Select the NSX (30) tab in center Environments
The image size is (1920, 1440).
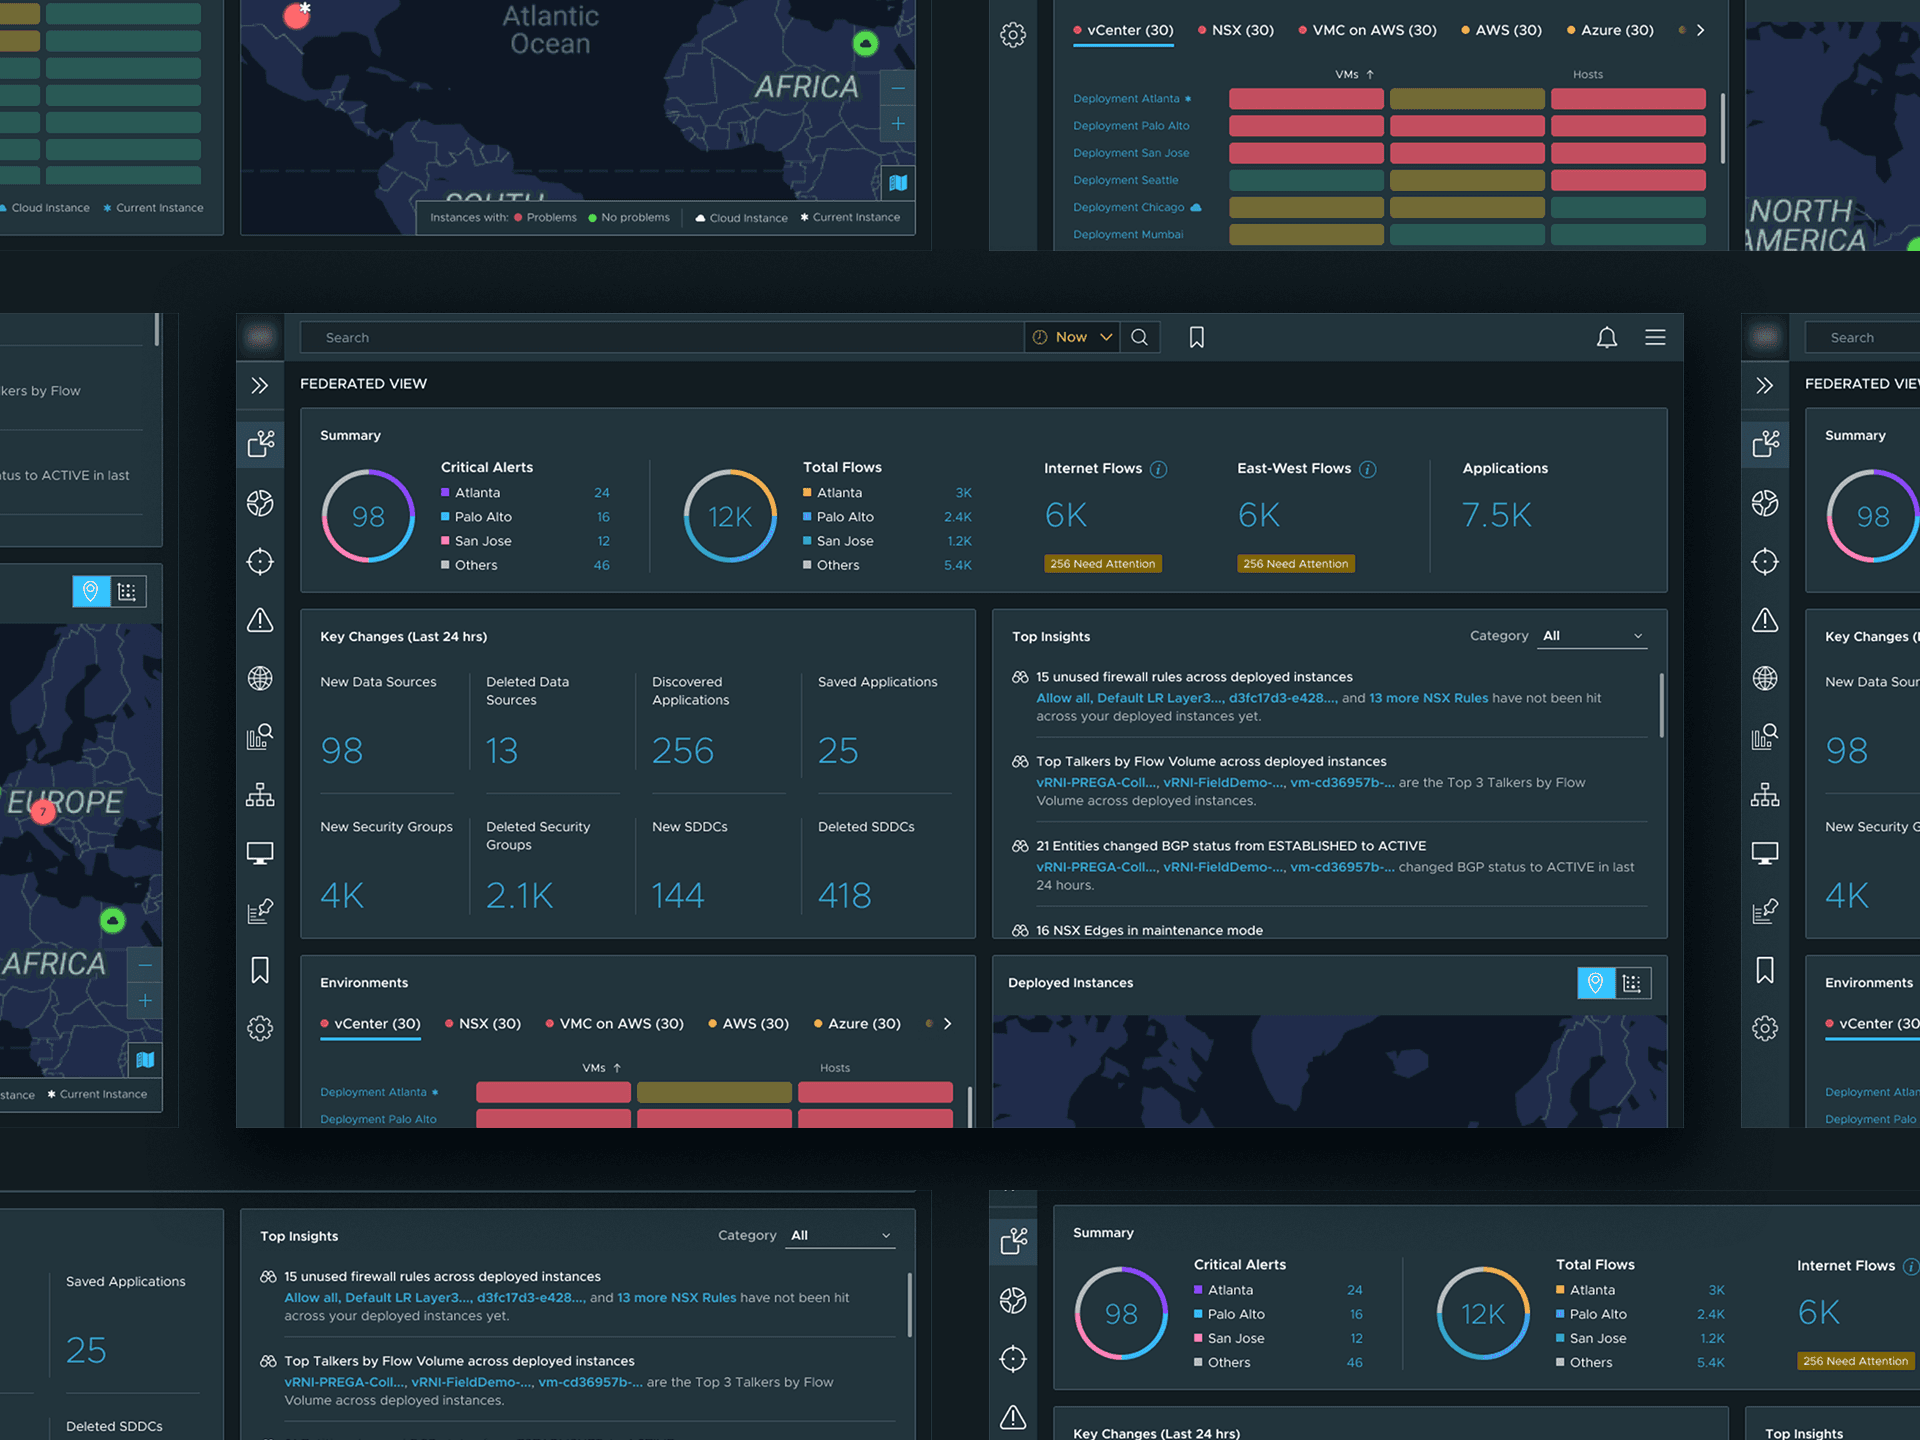point(483,1024)
